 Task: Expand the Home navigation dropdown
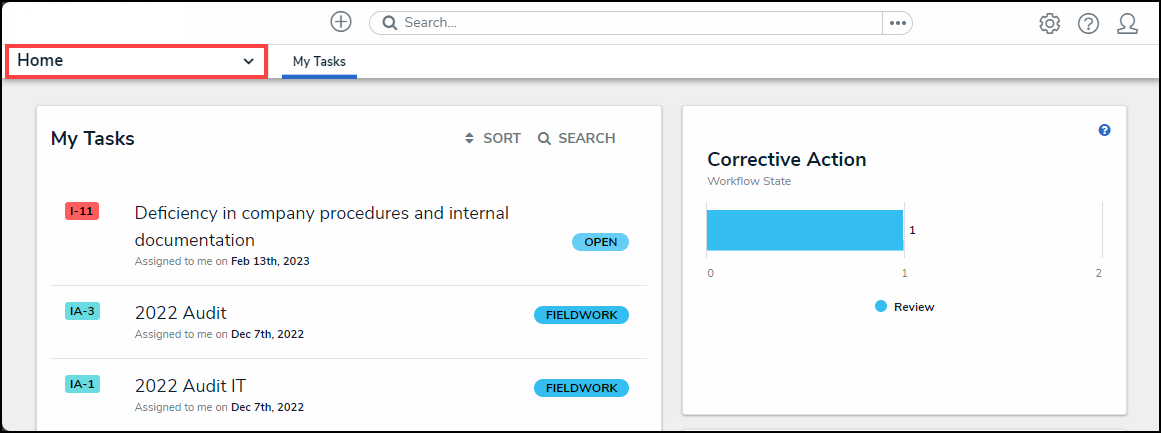pos(136,61)
